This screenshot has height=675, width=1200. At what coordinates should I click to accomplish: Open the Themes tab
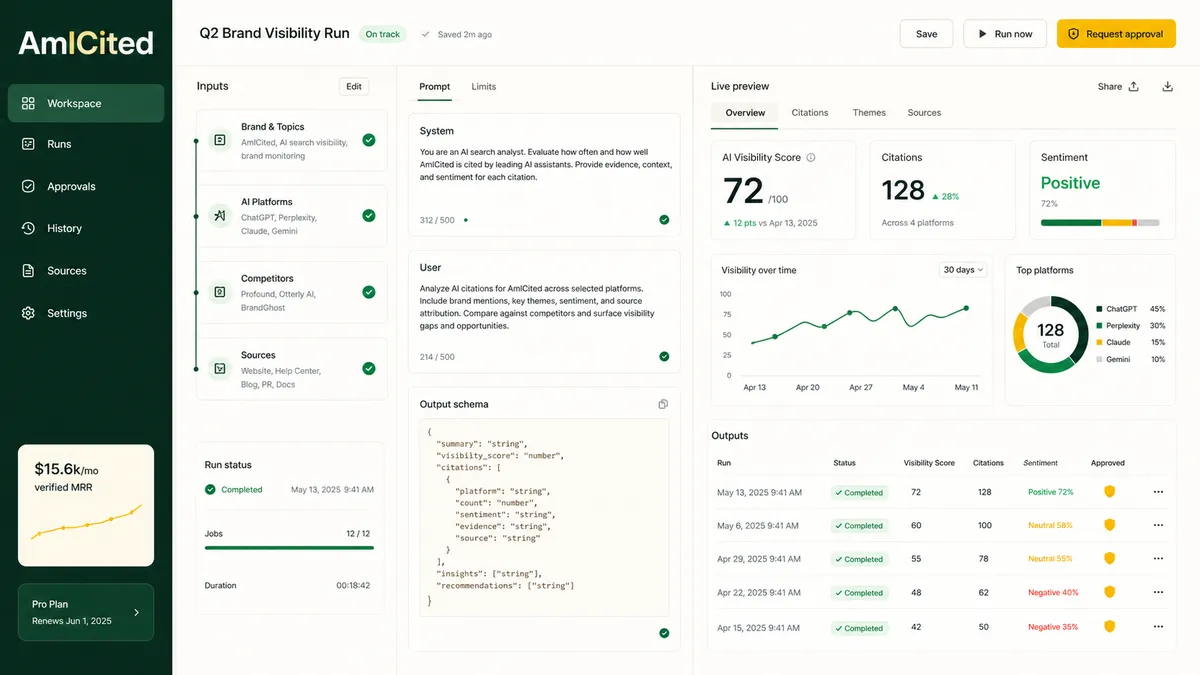tap(869, 113)
